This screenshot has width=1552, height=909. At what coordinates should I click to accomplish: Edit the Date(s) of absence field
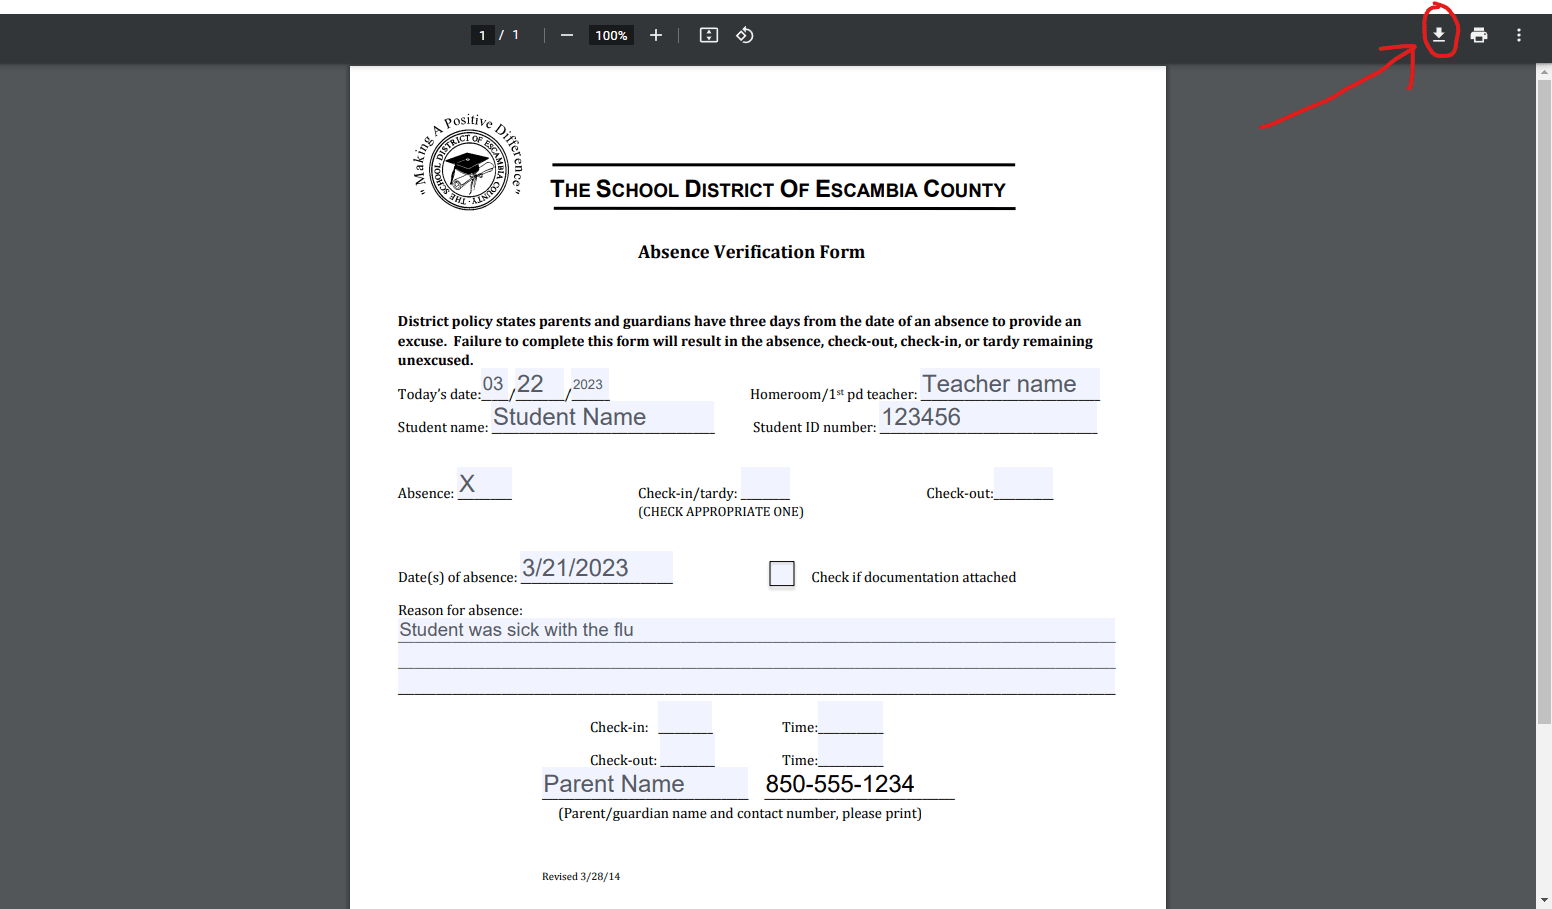tap(596, 568)
